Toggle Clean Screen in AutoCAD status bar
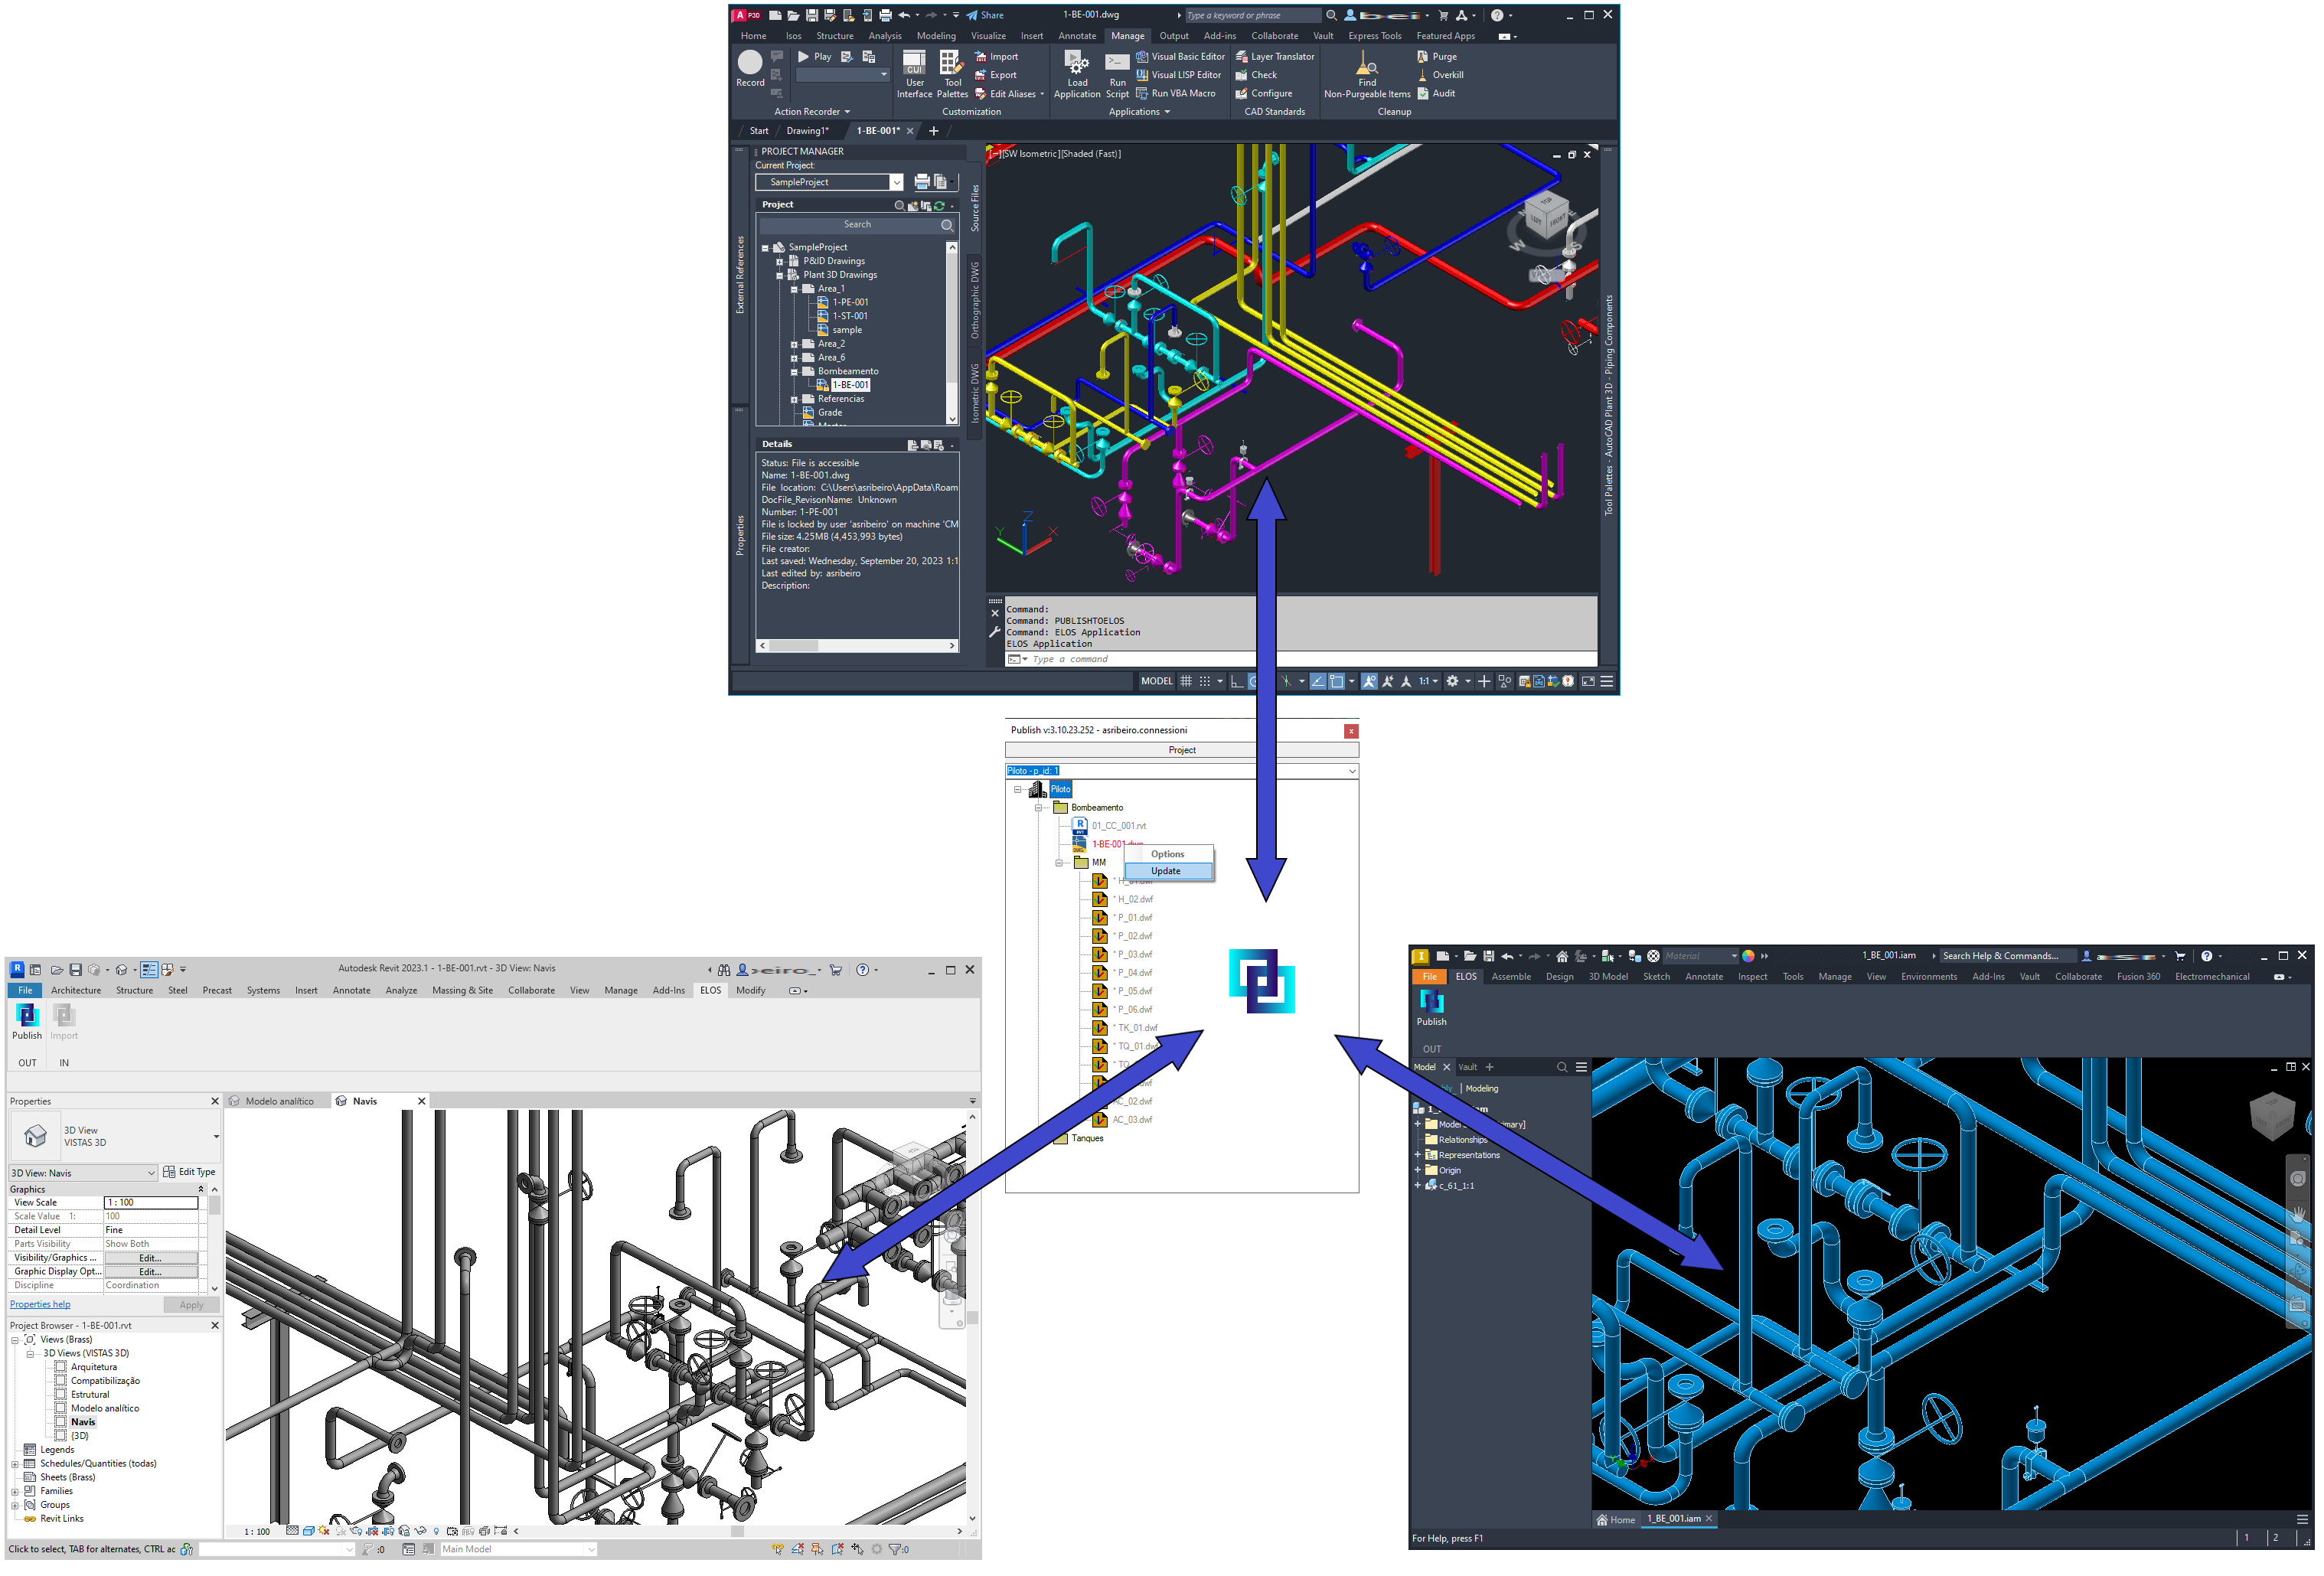Image resolution: width=2324 pixels, height=1576 pixels. (1588, 681)
